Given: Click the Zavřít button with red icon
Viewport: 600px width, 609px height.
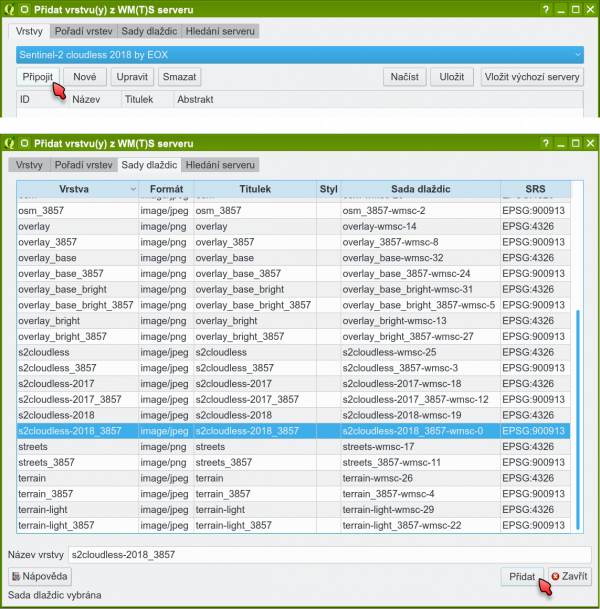Looking at the screenshot, I should [570, 577].
